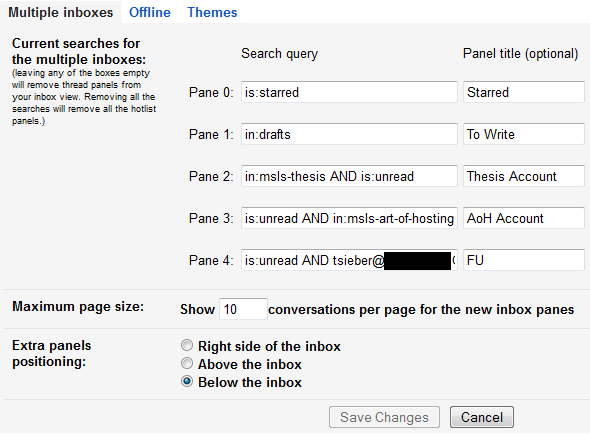590x434 pixels.
Task: Select Right side of the inbox option
Action: [187, 345]
